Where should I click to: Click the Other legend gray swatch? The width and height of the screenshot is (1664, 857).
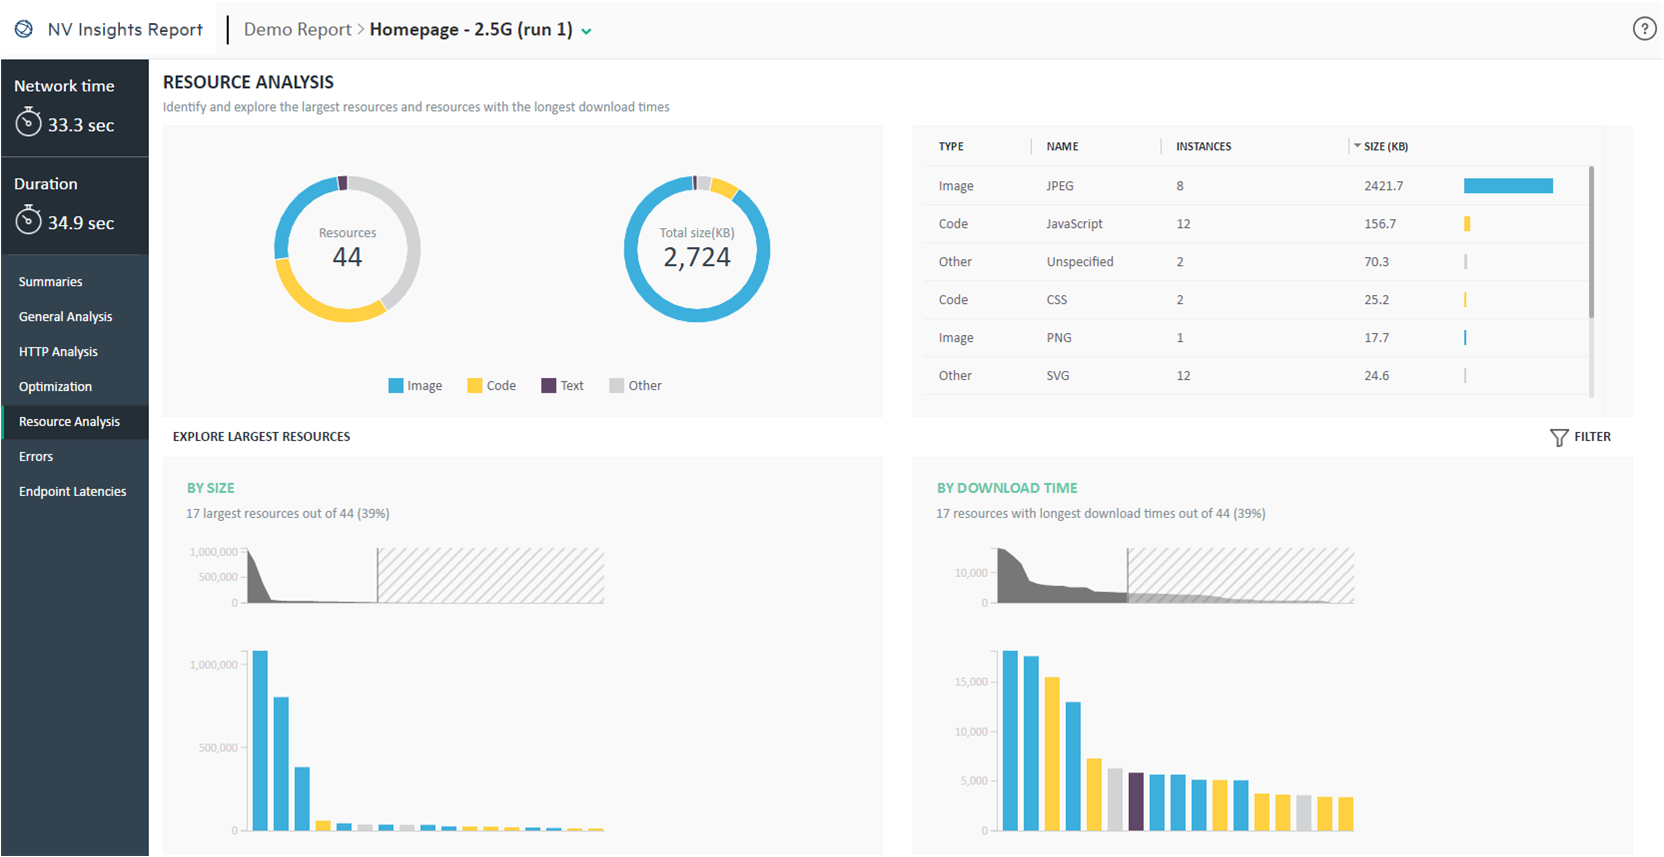(616, 386)
